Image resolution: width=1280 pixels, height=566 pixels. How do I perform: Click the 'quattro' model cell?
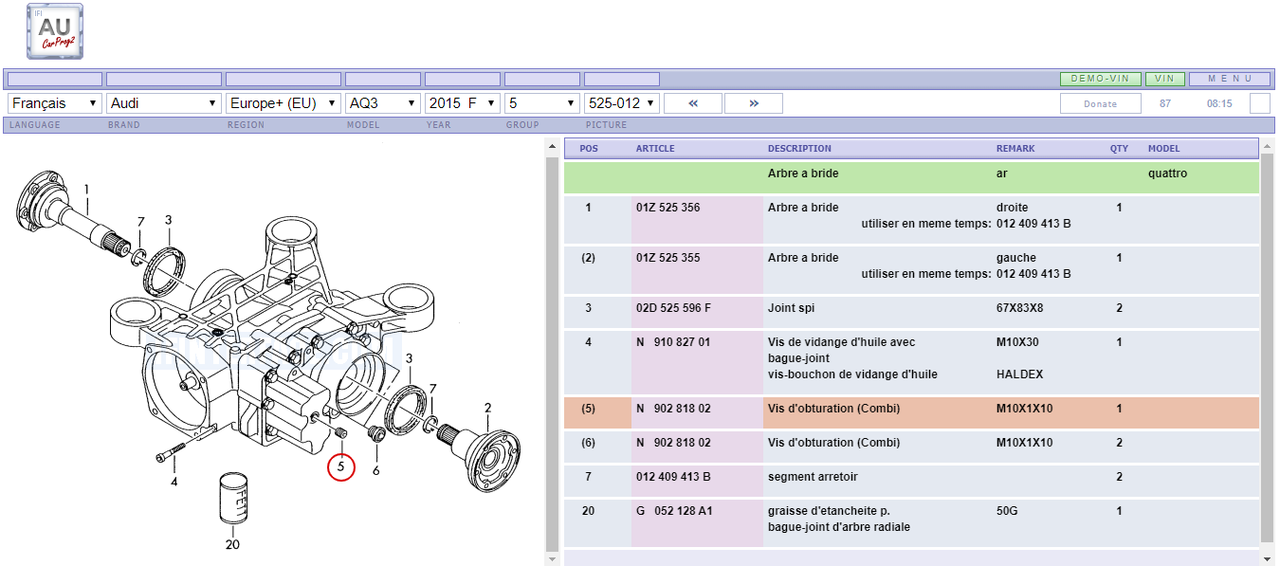click(1168, 174)
